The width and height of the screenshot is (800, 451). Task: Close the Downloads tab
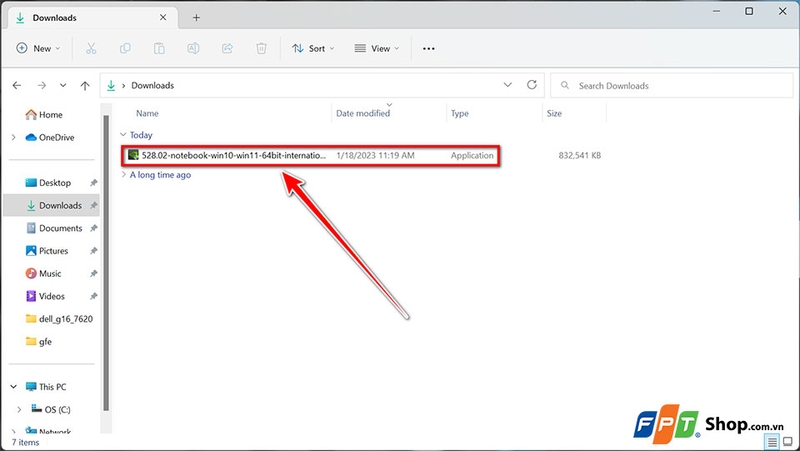[x=163, y=17]
